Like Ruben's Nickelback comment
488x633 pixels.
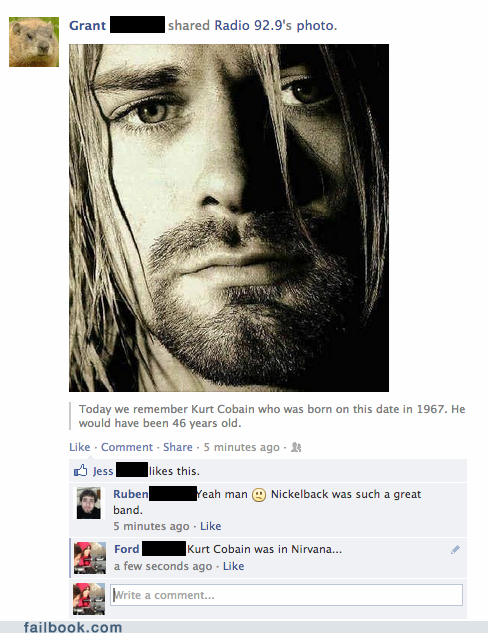click(211, 526)
